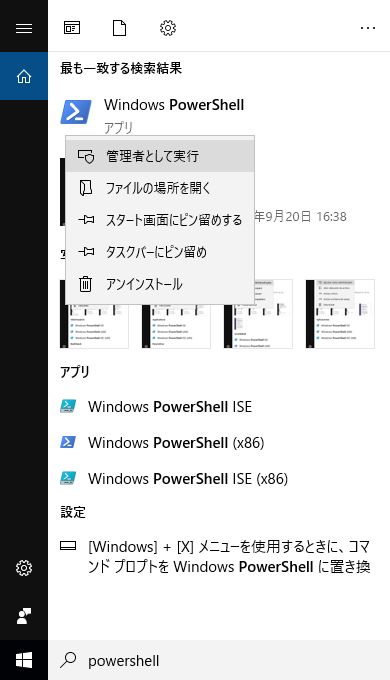Click the search box containing powershell
This screenshot has height=680, width=390.
(219, 660)
